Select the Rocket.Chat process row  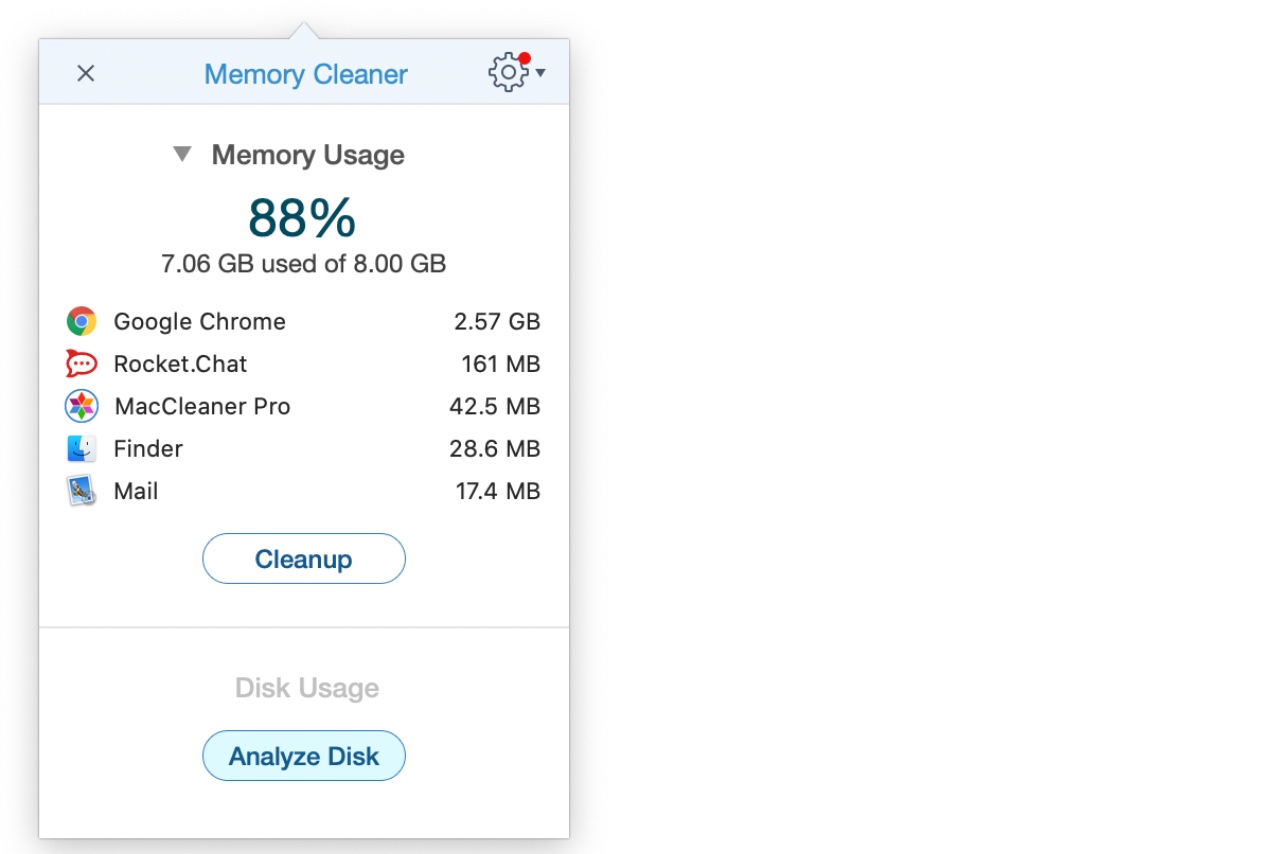click(x=303, y=364)
